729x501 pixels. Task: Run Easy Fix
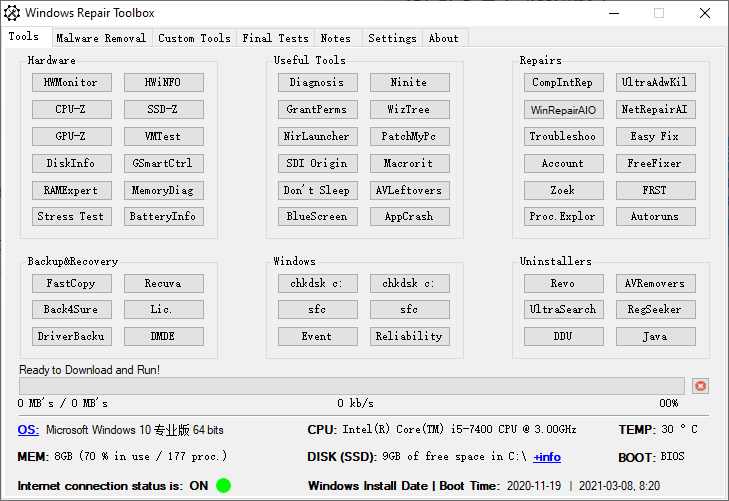pyautogui.click(x=656, y=136)
